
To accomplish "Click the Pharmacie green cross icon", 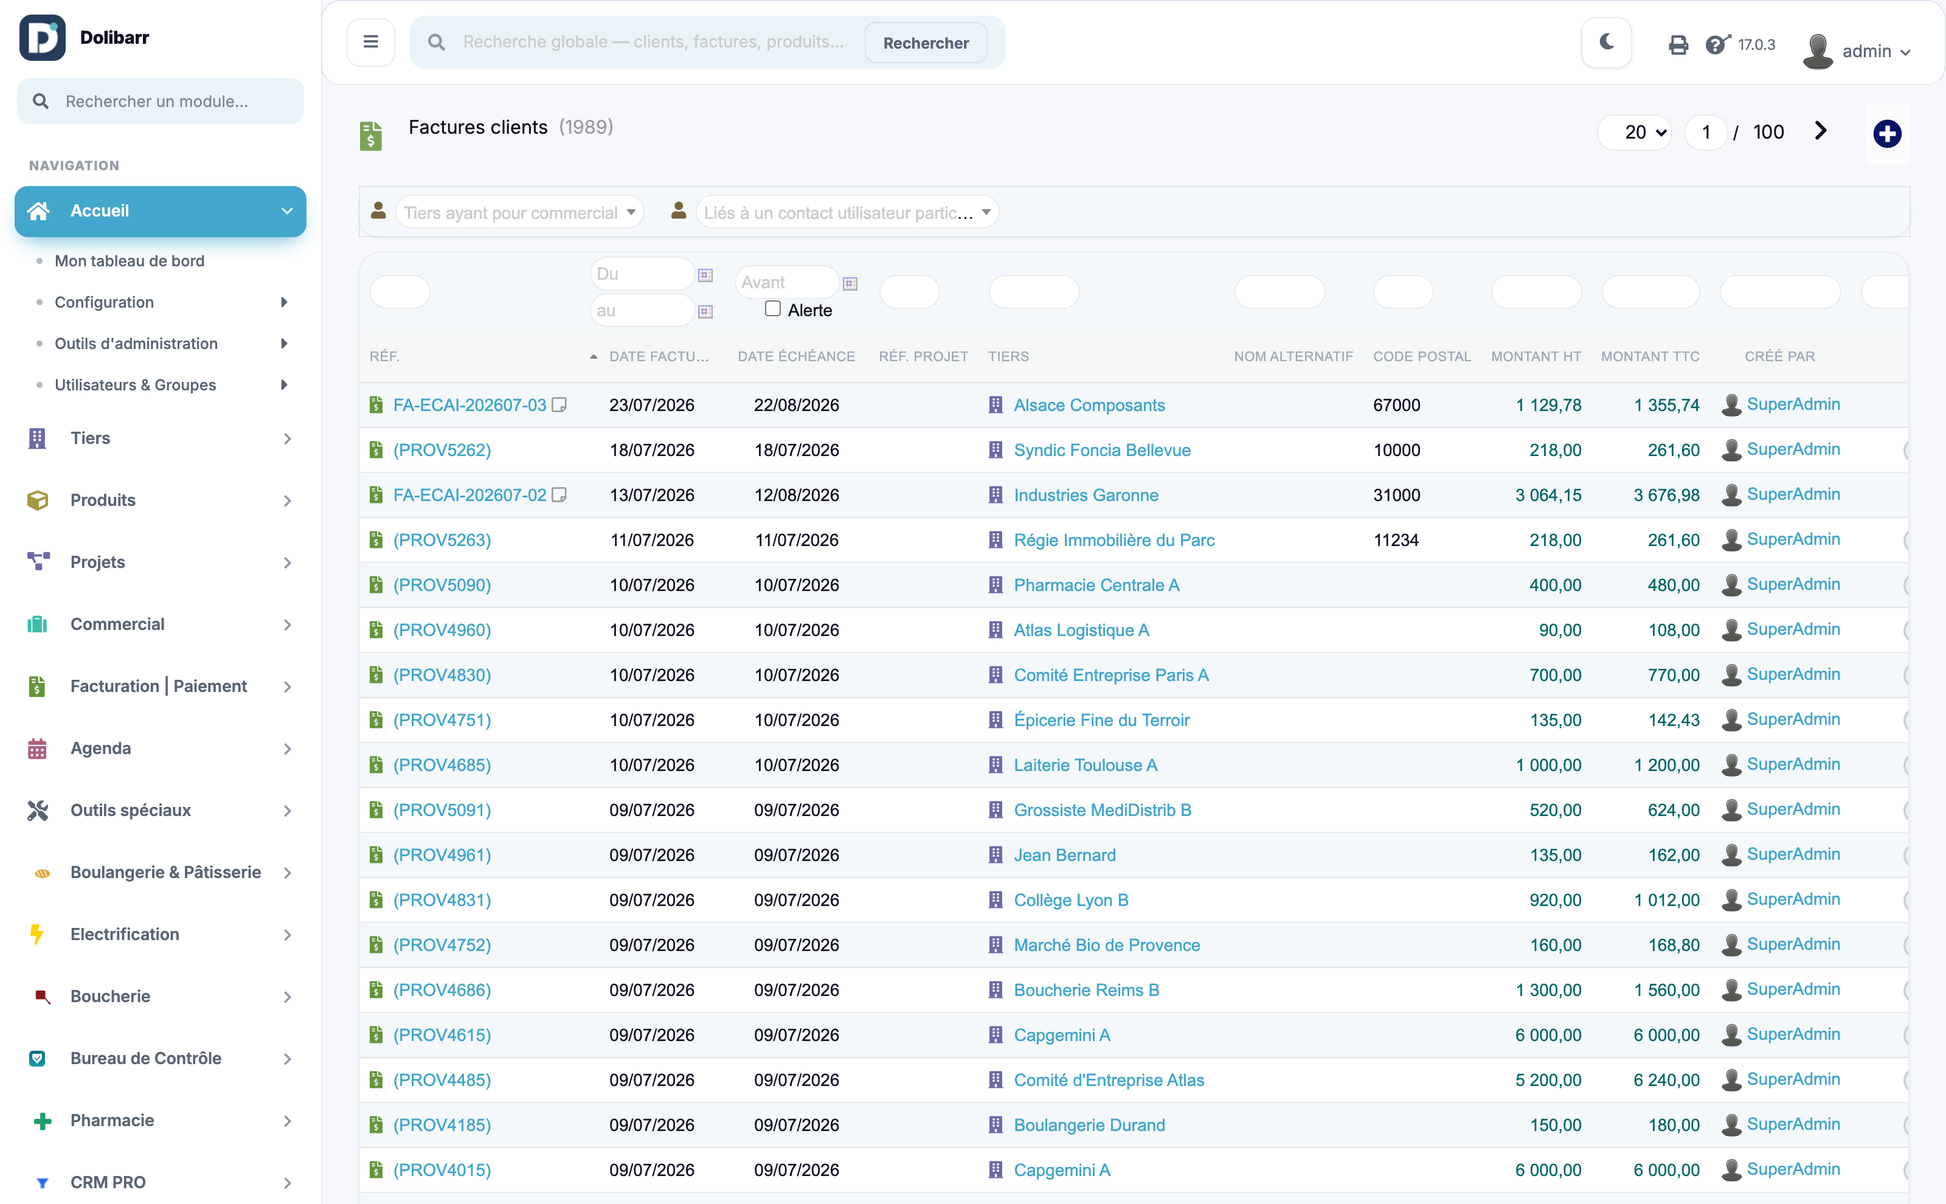I will click(42, 1121).
